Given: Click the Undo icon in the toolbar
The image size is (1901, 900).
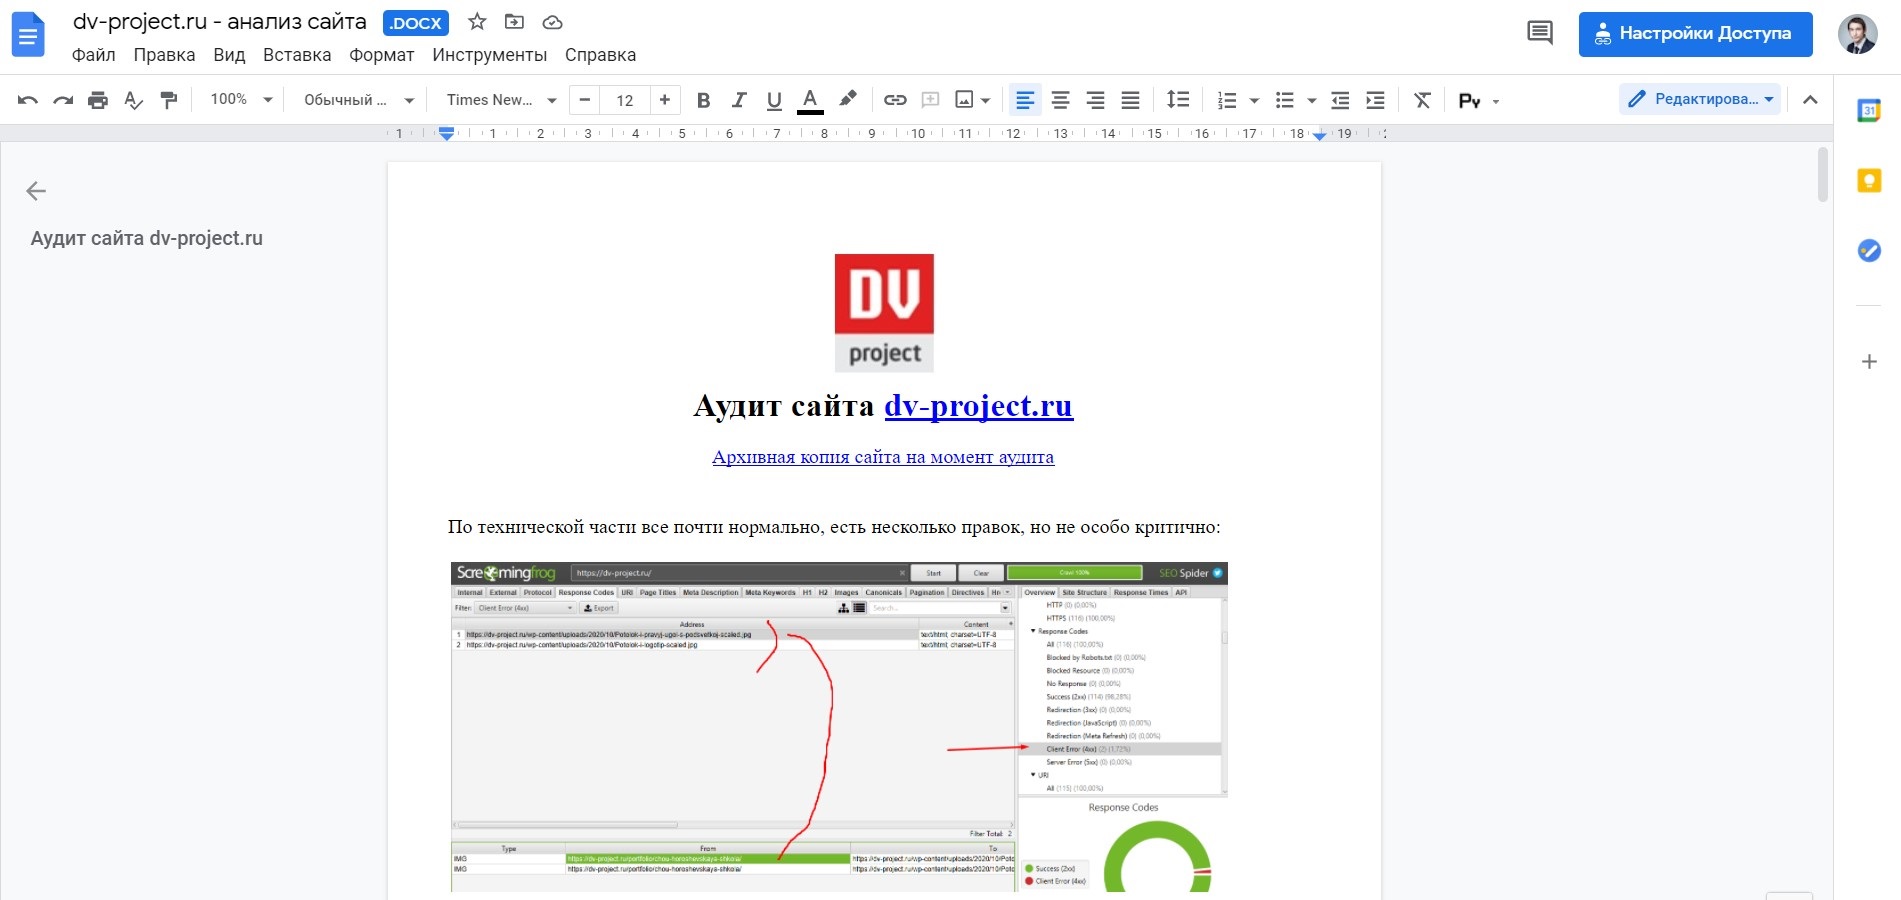Looking at the screenshot, I should click(x=26, y=99).
